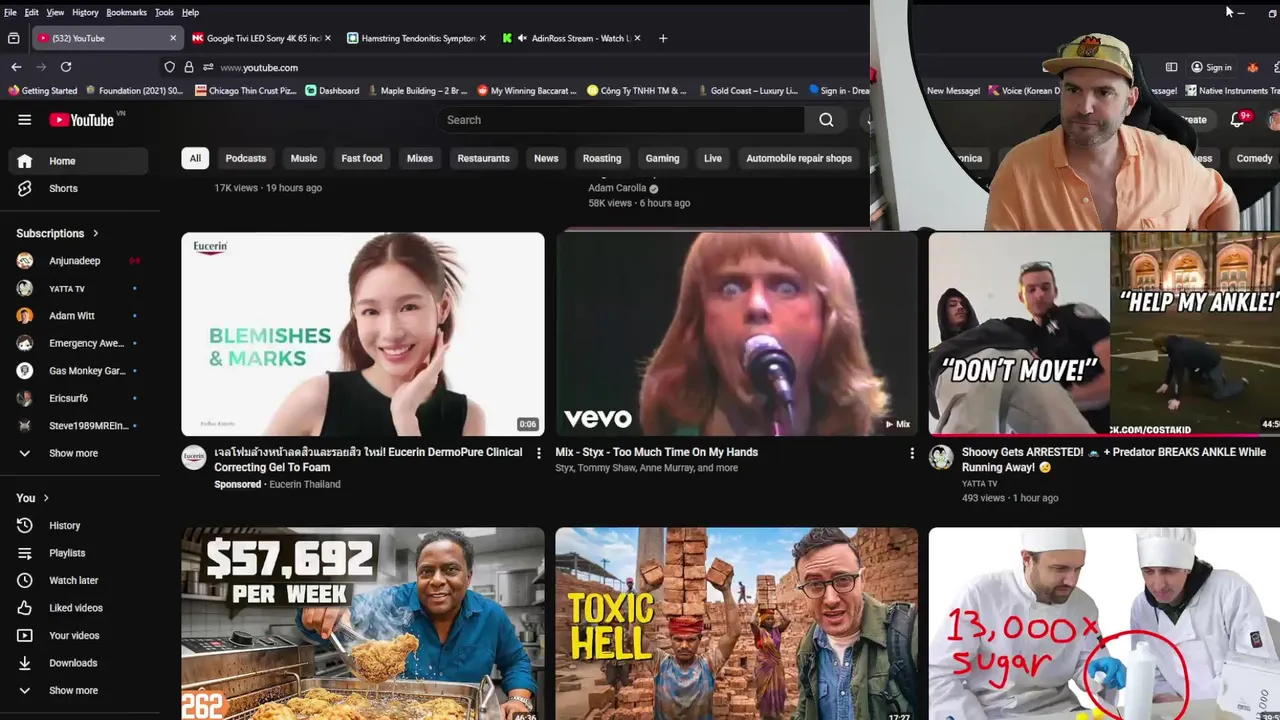Select the Restaurants filter chip
The width and height of the screenshot is (1280, 720).
point(483,158)
